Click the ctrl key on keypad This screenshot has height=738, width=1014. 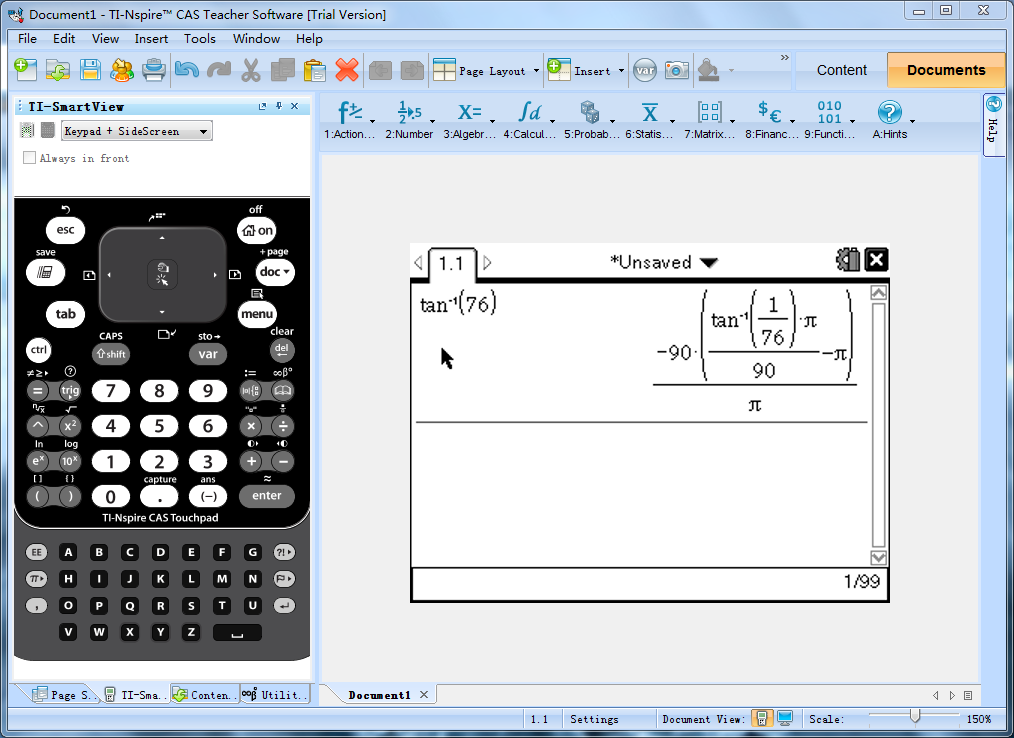pyautogui.click(x=39, y=350)
